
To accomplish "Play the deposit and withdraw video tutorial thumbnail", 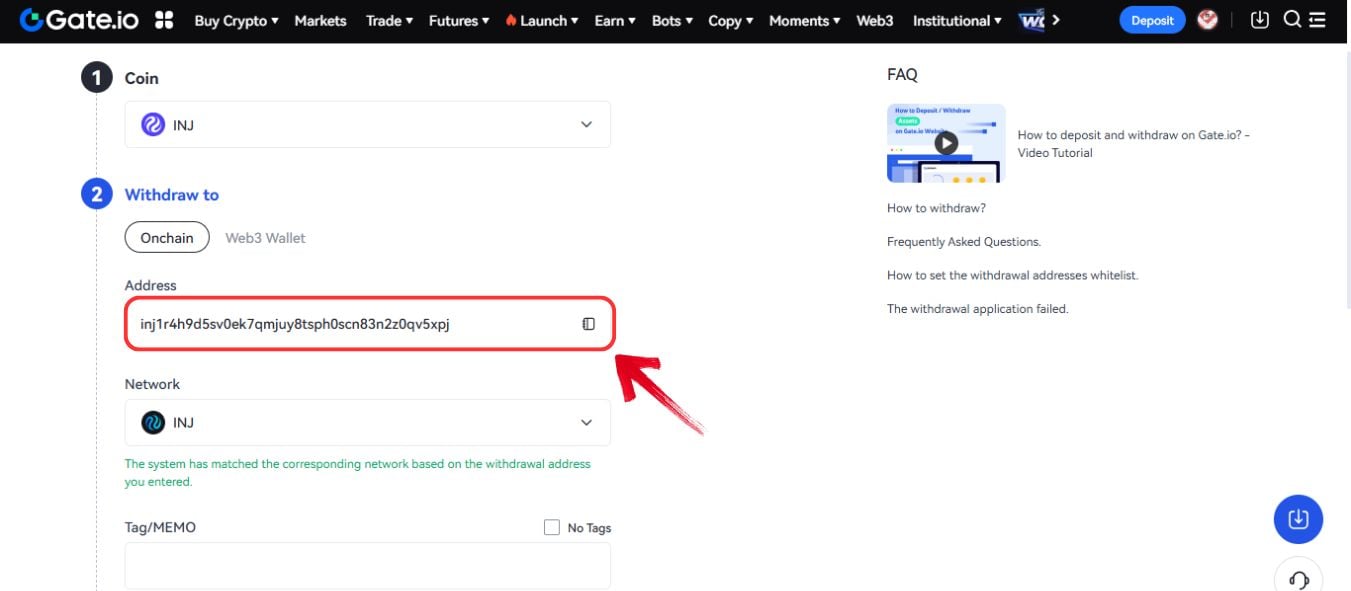I will point(946,143).
